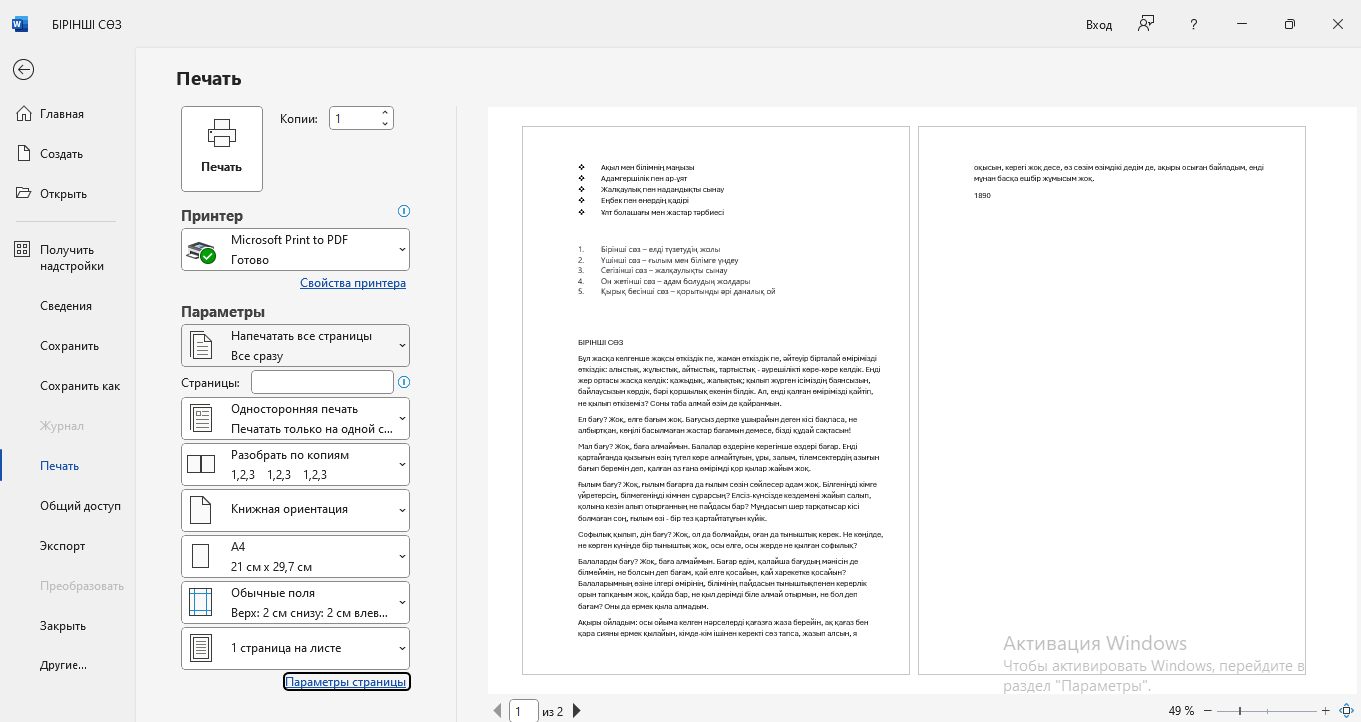Open the Главная section icon
This screenshot has height=722, width=1361.
pyautogui.click(x=24, y=114)
